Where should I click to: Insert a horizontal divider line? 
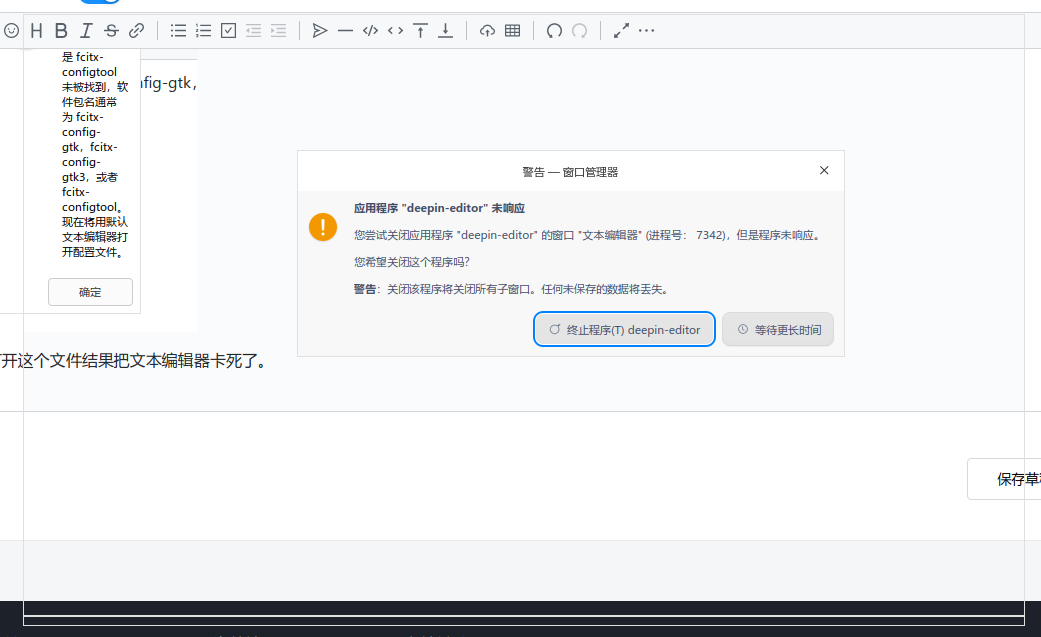click(x=345, y=31)
